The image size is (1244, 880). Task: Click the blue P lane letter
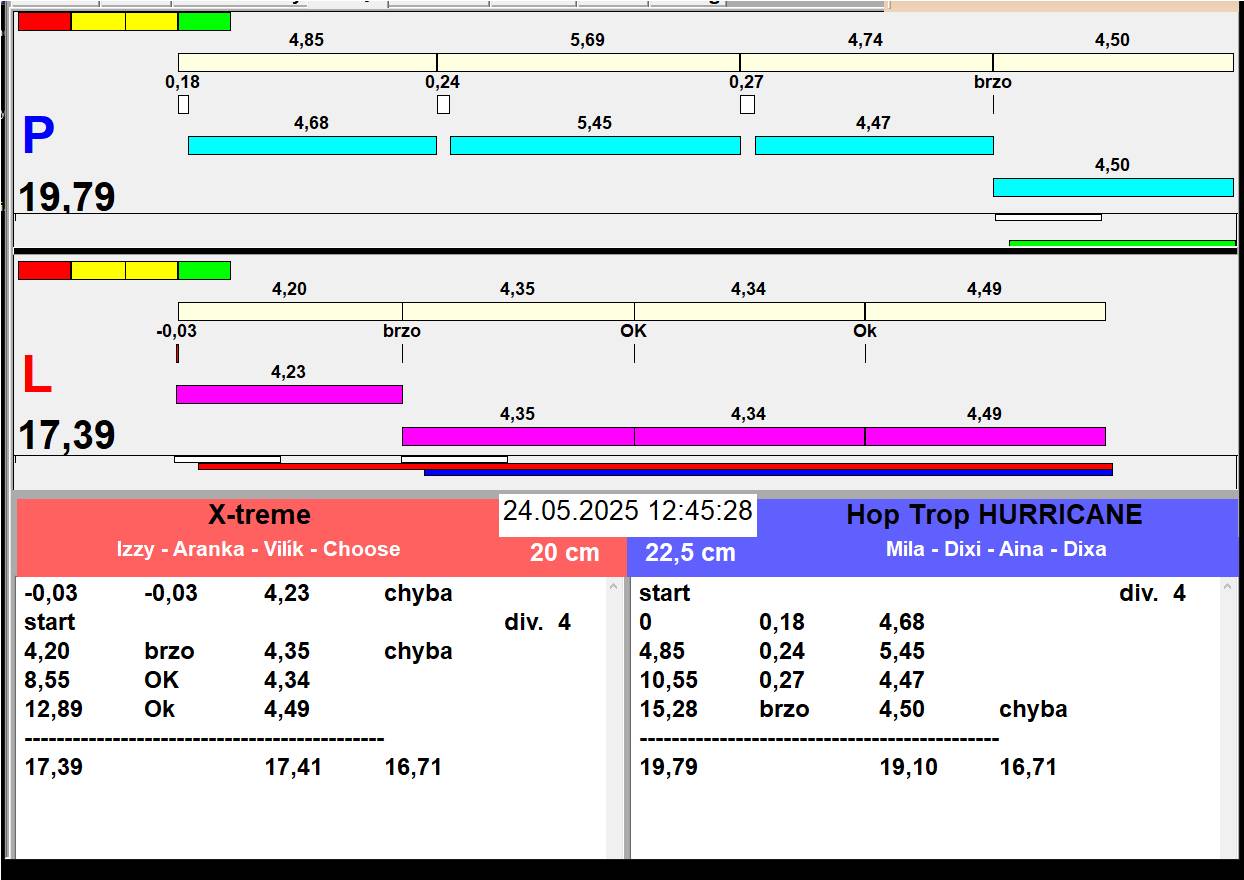tap(38, 137)
